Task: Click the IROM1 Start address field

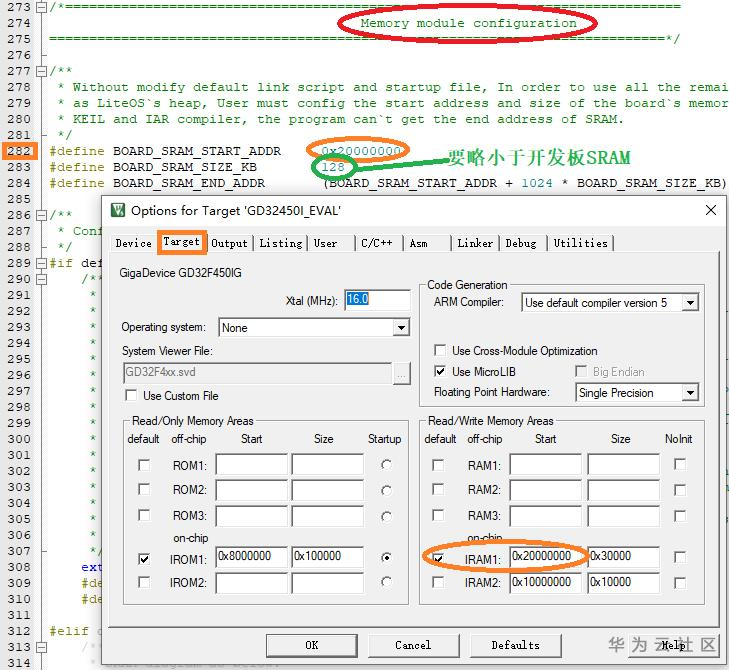Action: pos(252,557)
